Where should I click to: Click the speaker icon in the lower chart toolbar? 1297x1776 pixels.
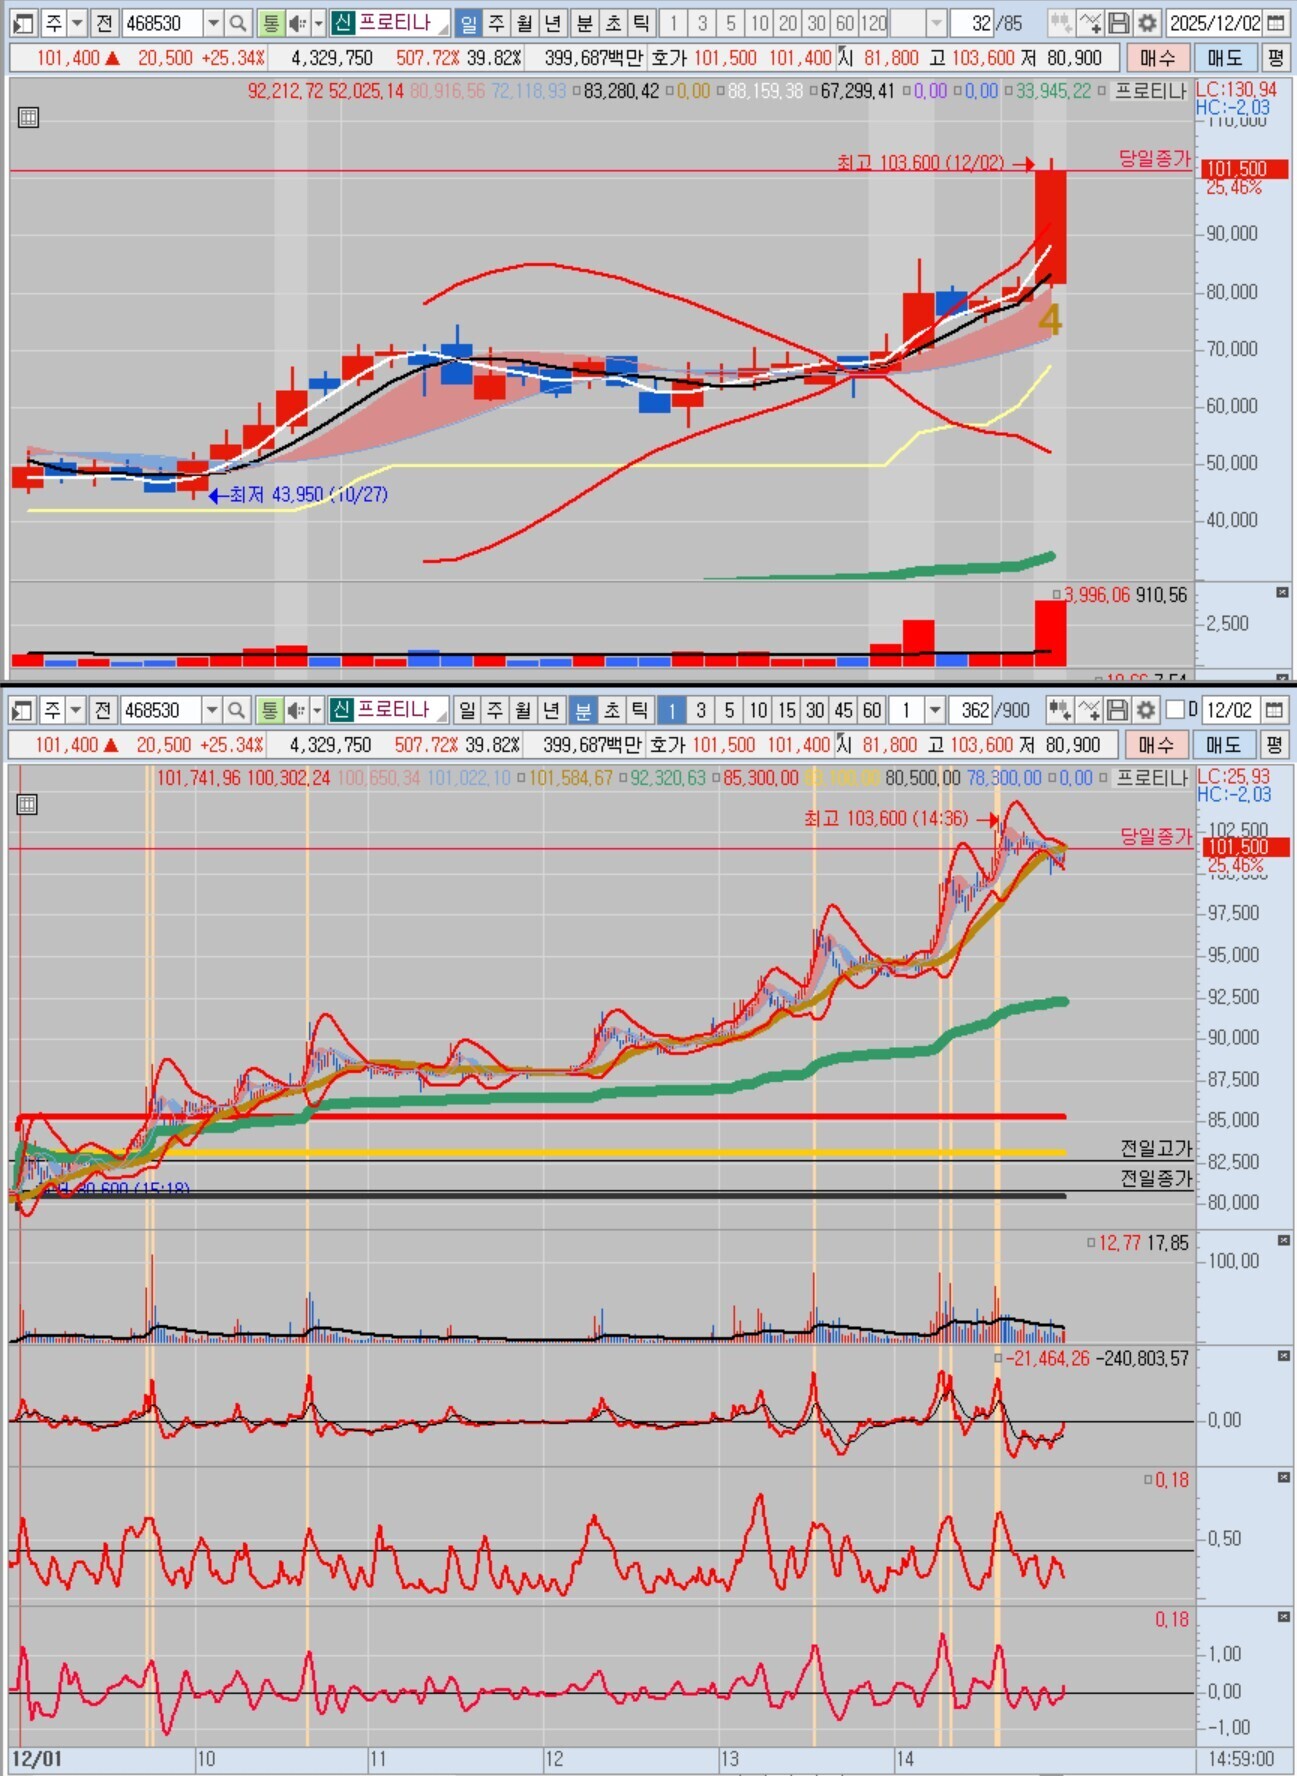tap(296, 710)
